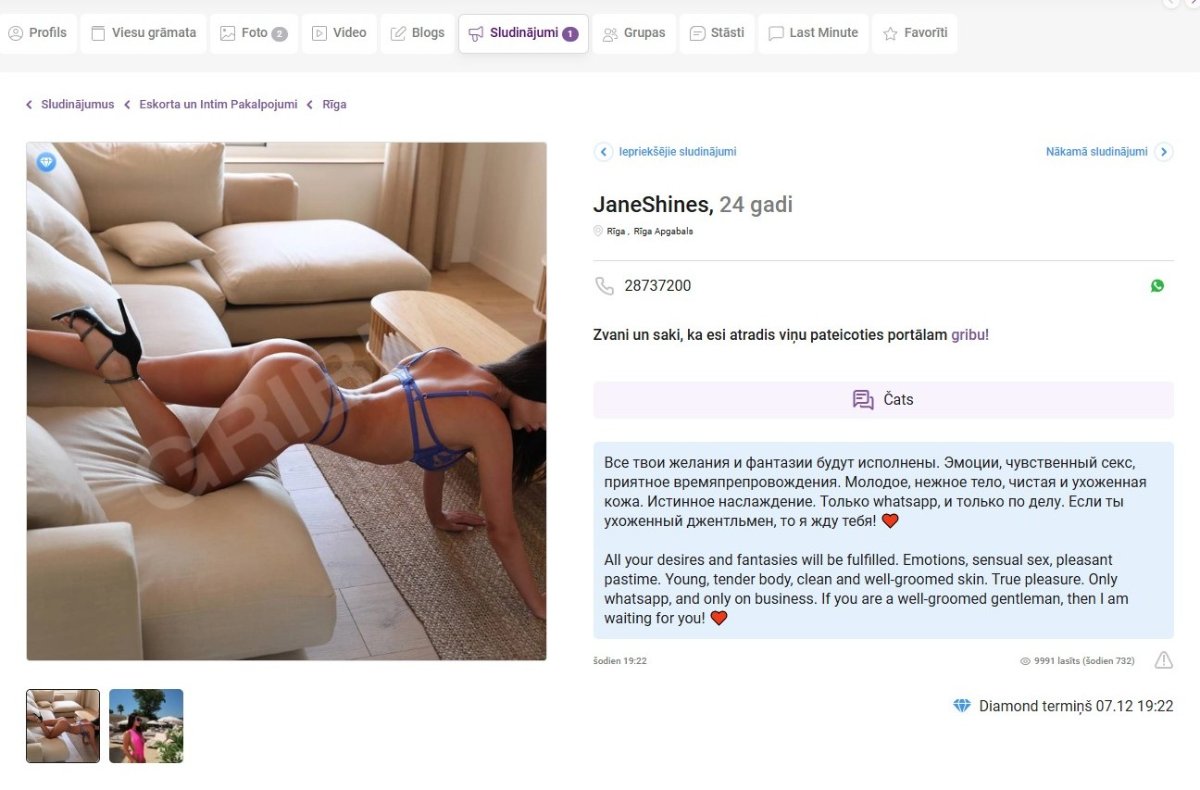Switch to the Foto tab
Screen dimensions: 1200x790
pyautogui.click(x=254, y=33)
